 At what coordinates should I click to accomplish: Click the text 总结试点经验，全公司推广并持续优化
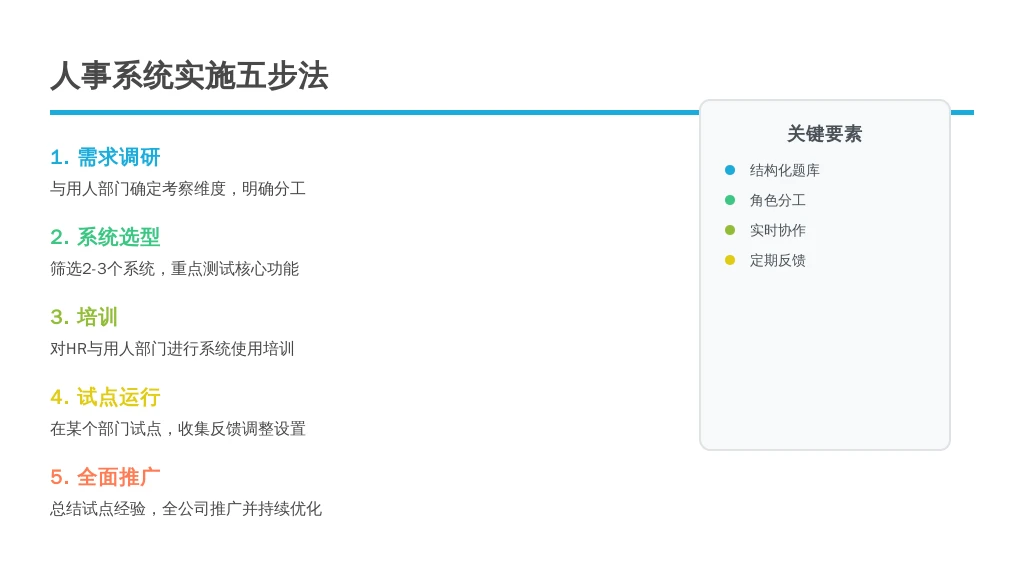(x=186, y=509)
